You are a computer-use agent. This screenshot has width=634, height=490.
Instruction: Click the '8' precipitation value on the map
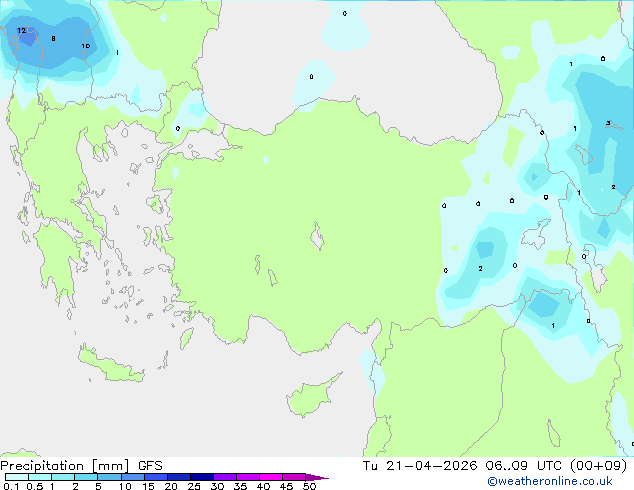53,39
